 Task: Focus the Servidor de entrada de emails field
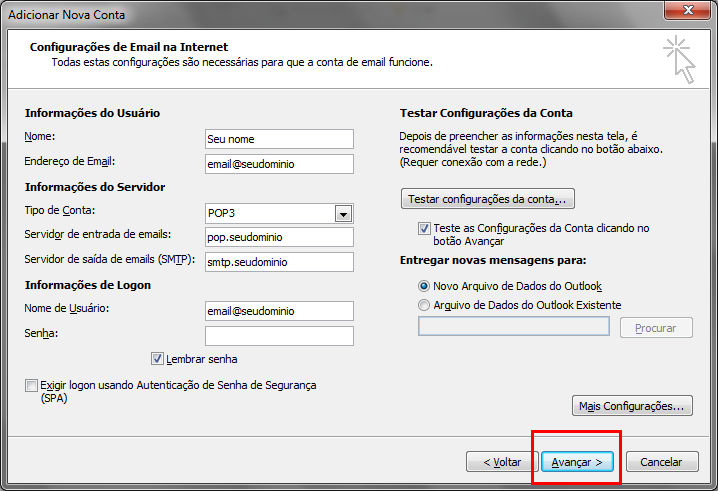(279, 237)
